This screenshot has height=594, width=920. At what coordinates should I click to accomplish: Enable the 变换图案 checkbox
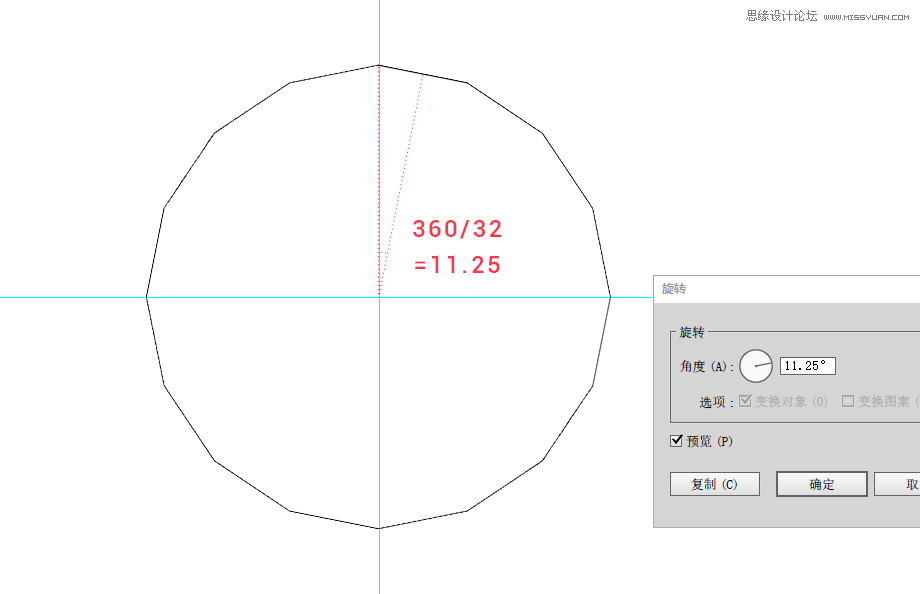point(848,401)
